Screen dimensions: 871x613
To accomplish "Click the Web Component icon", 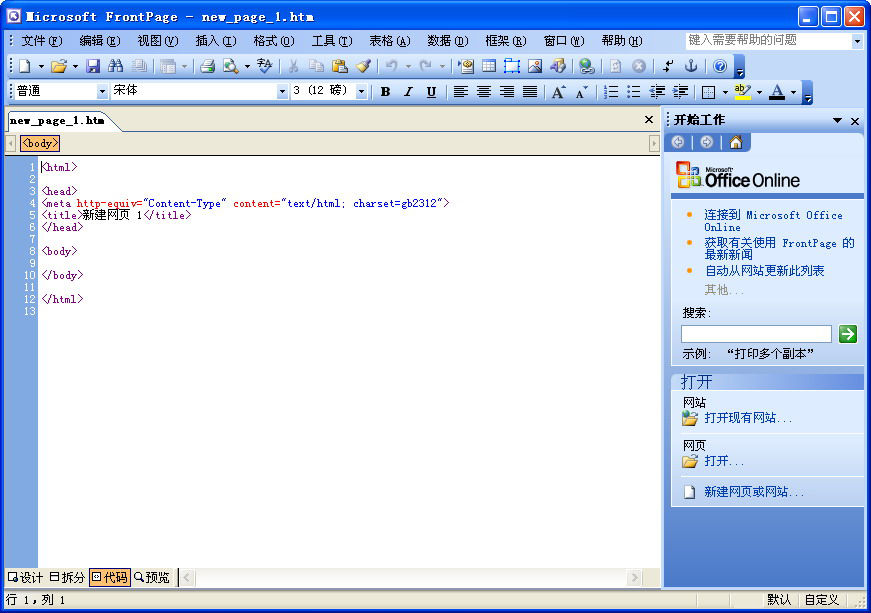I will coord(465,67).
